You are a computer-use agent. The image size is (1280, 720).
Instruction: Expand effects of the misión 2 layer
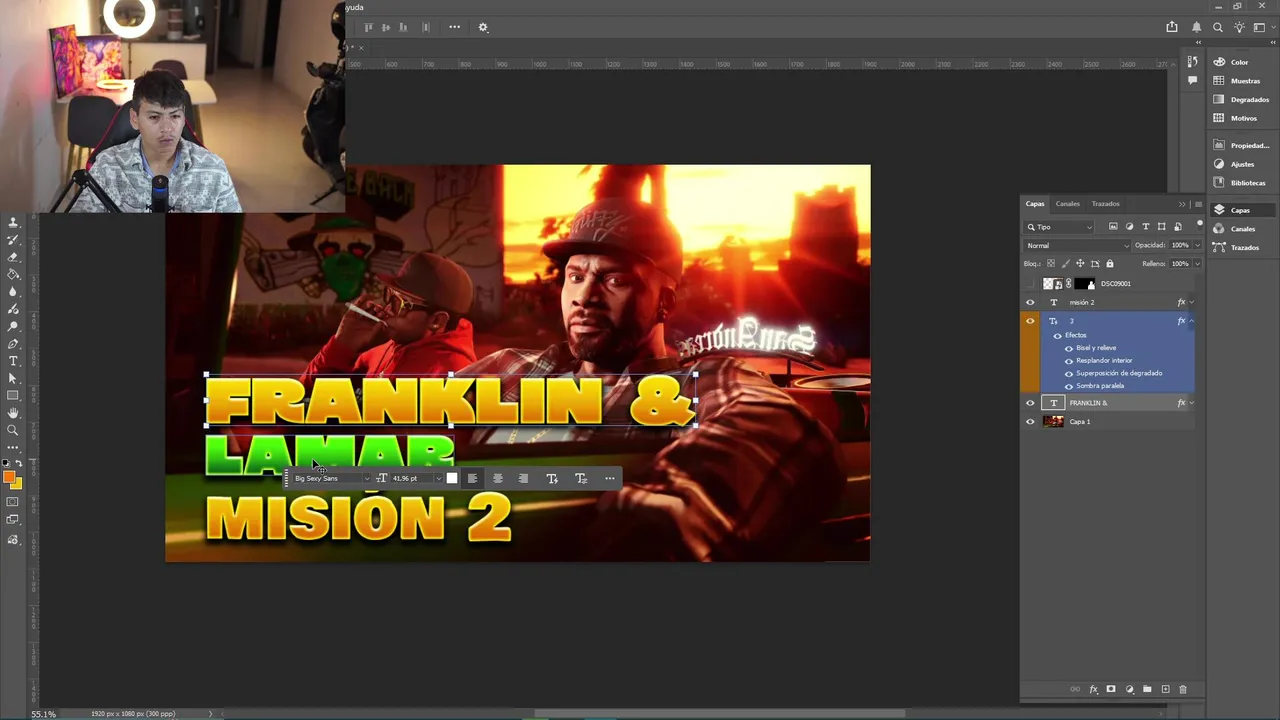(x=1192, y=302)
